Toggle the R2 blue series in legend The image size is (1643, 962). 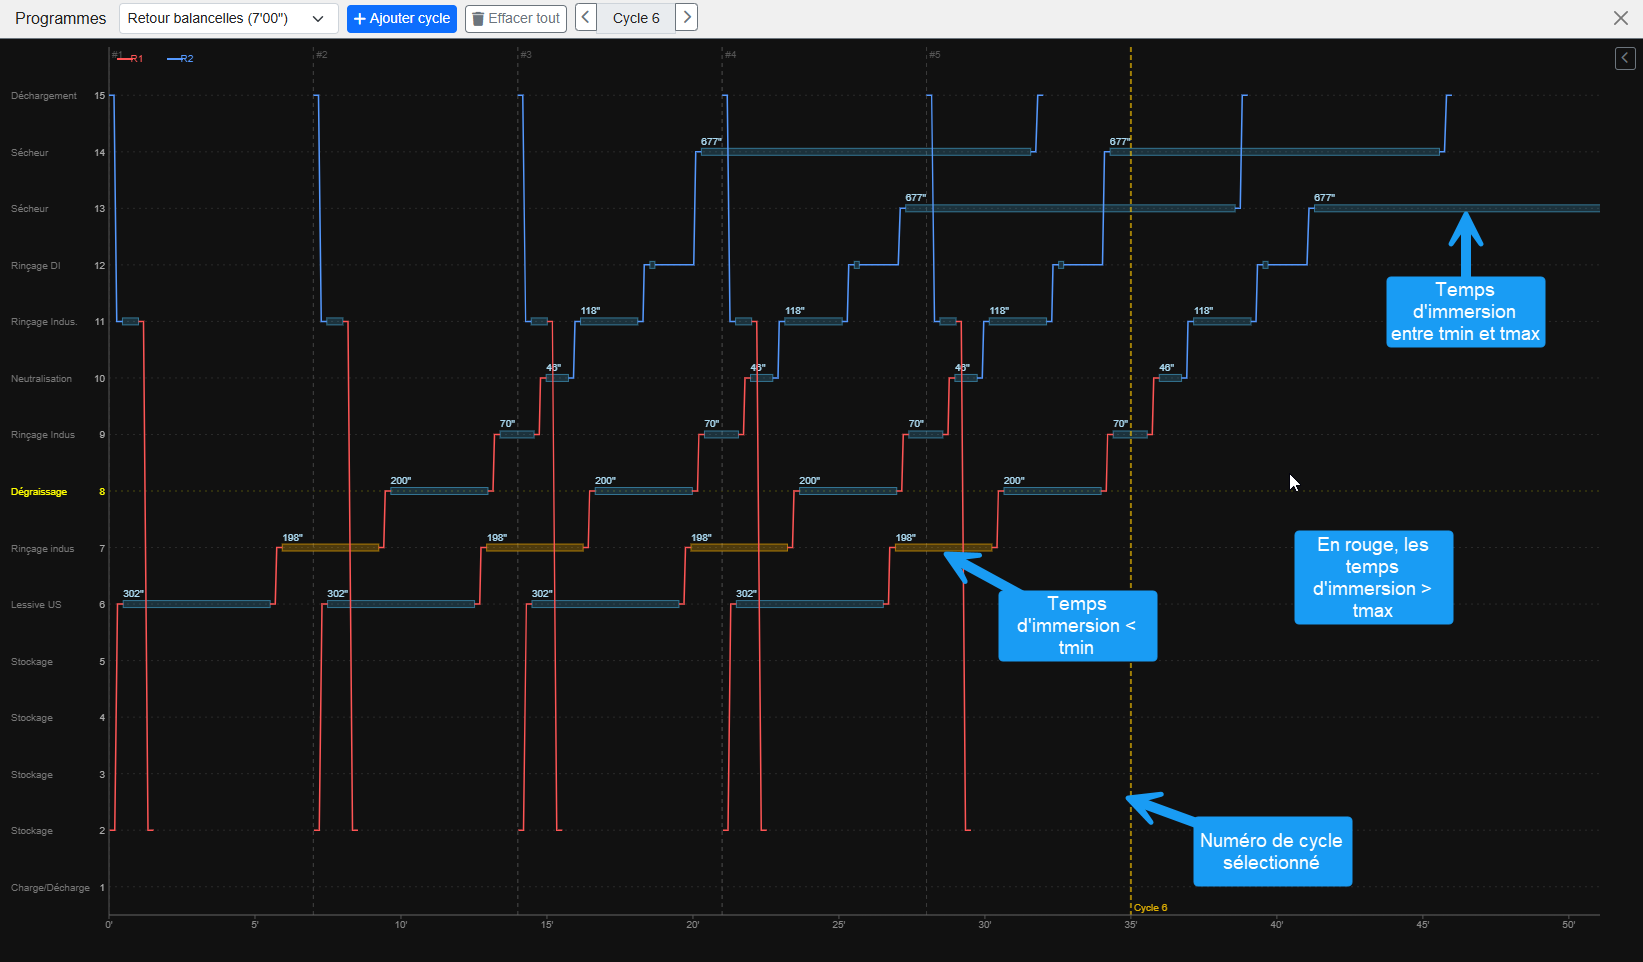click(181, 59)
